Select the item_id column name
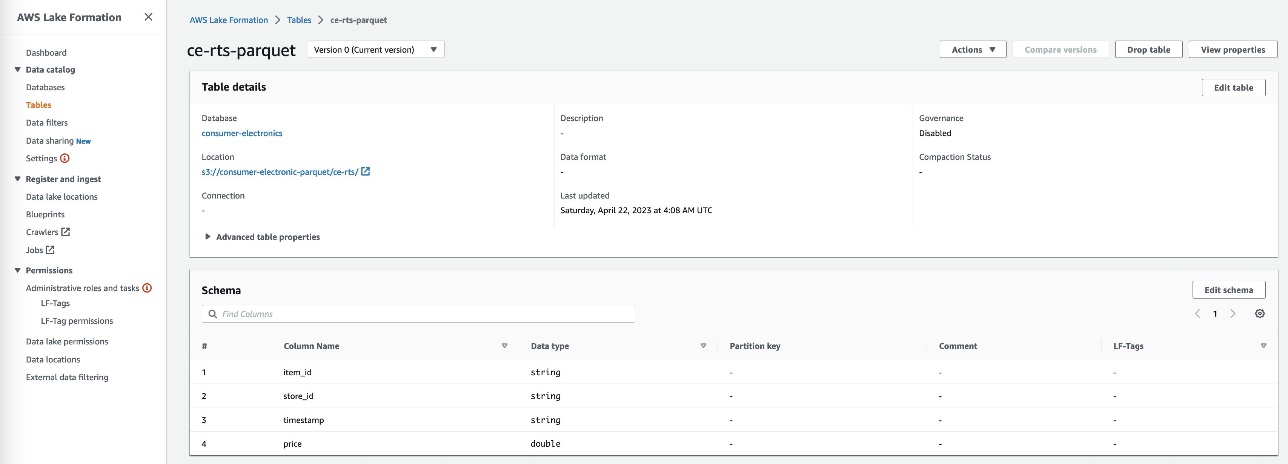The height and width of the screenshot is (464, 1288). (298, 372)
